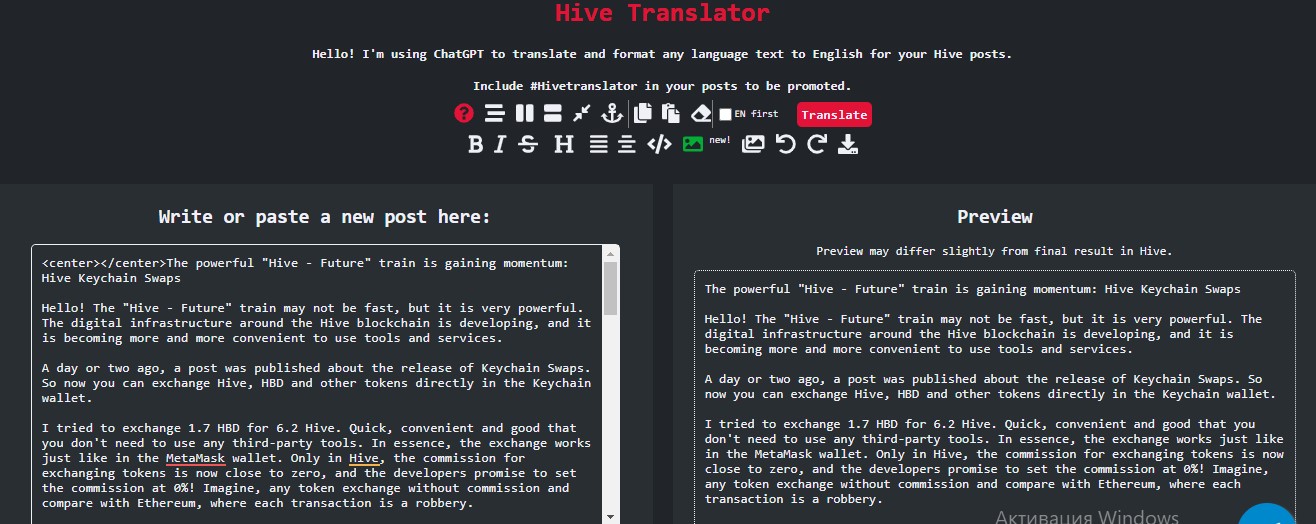The image size is (1316, 524).
Task: Switch to two stacked rows layout
Action: 553,113
